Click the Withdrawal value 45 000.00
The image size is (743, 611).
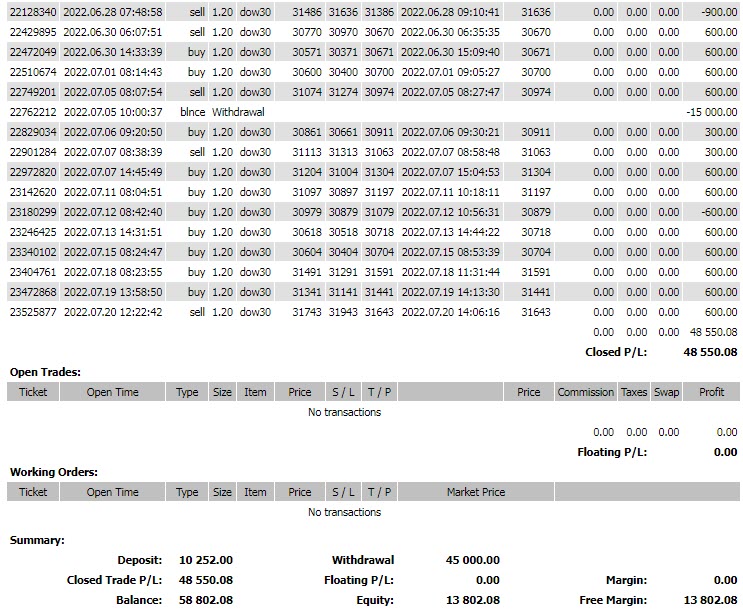click(x=472, y=560)
